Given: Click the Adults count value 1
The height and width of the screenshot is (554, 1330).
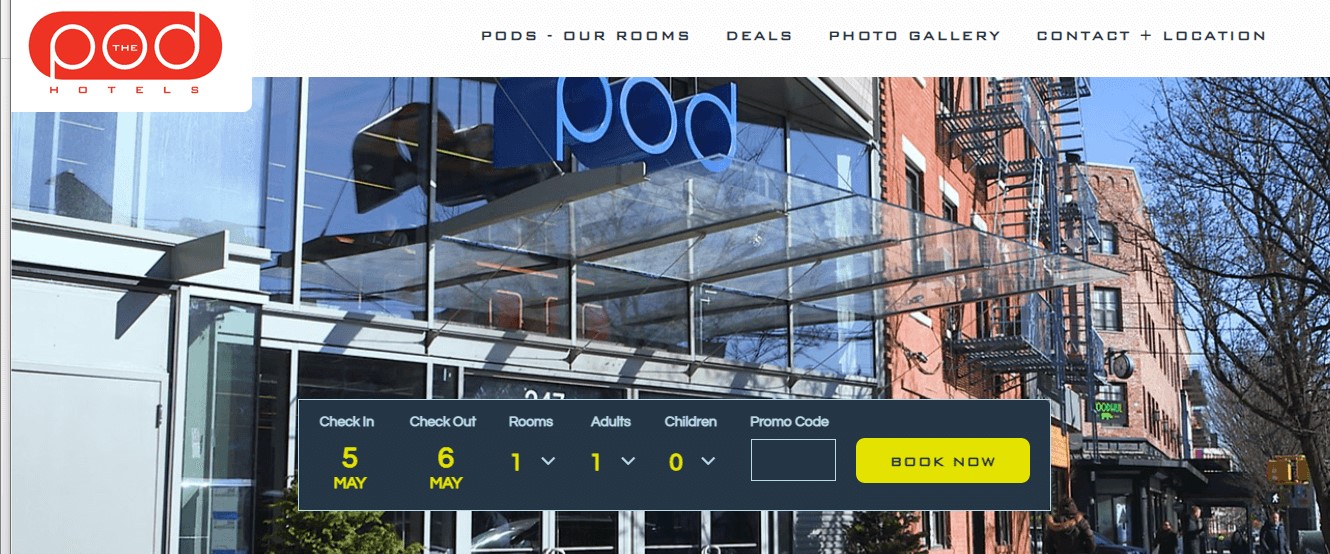Looking at the screenshot, I should tap(596, 462).
